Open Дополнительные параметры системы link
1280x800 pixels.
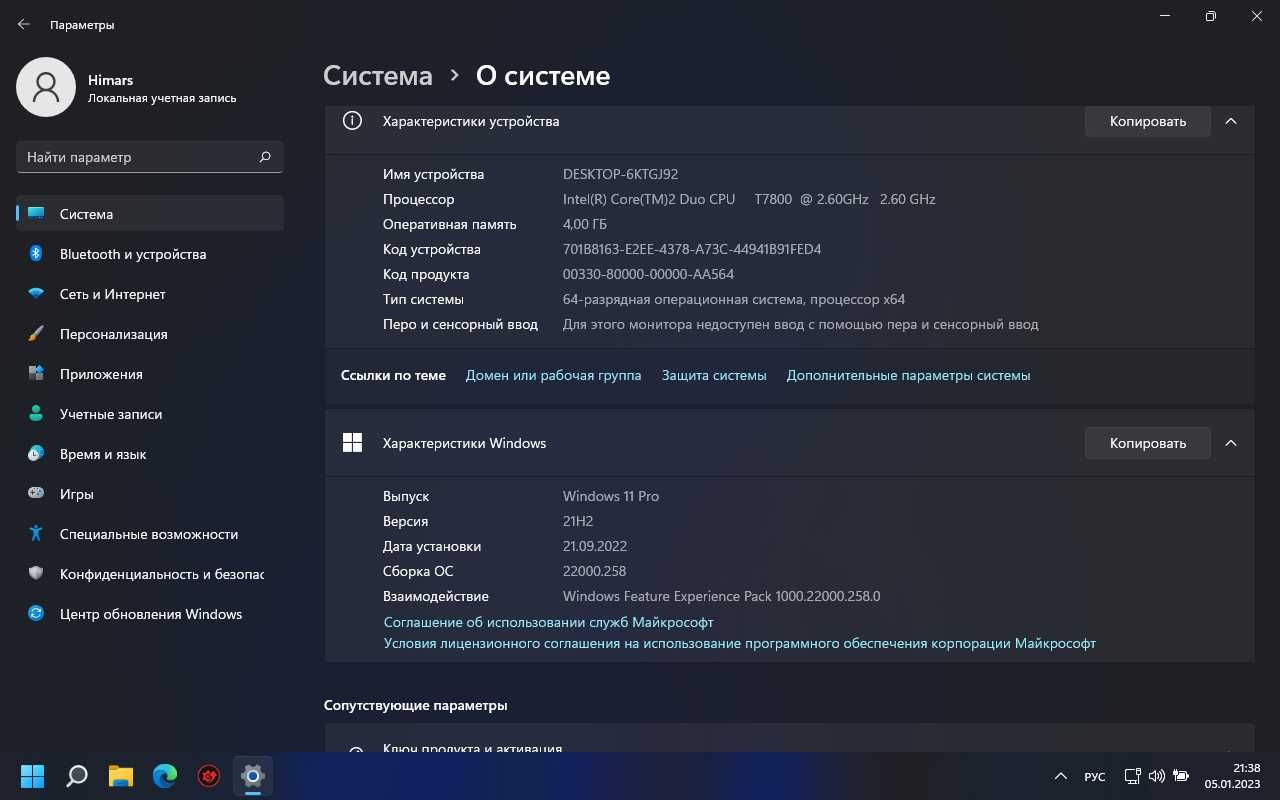tap(908, 375)
